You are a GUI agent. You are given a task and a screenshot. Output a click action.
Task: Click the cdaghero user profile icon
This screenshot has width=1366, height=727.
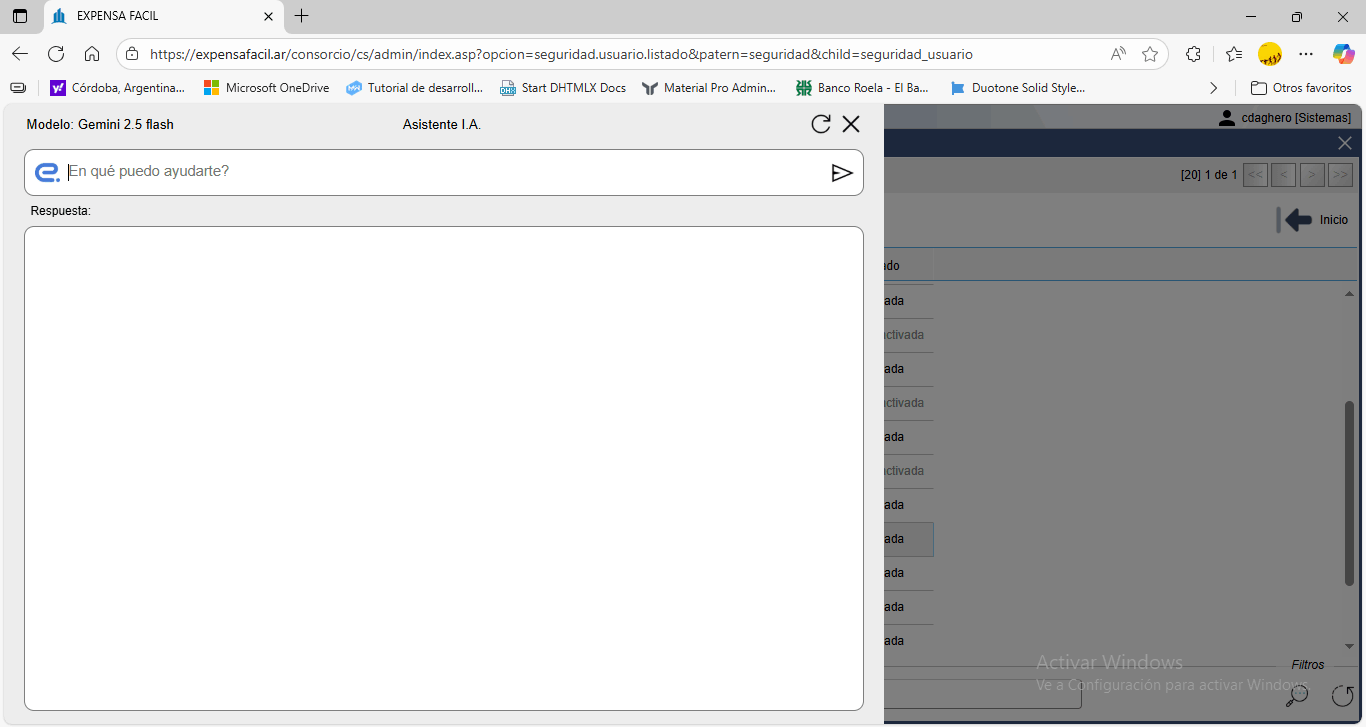click(1226, 118)
